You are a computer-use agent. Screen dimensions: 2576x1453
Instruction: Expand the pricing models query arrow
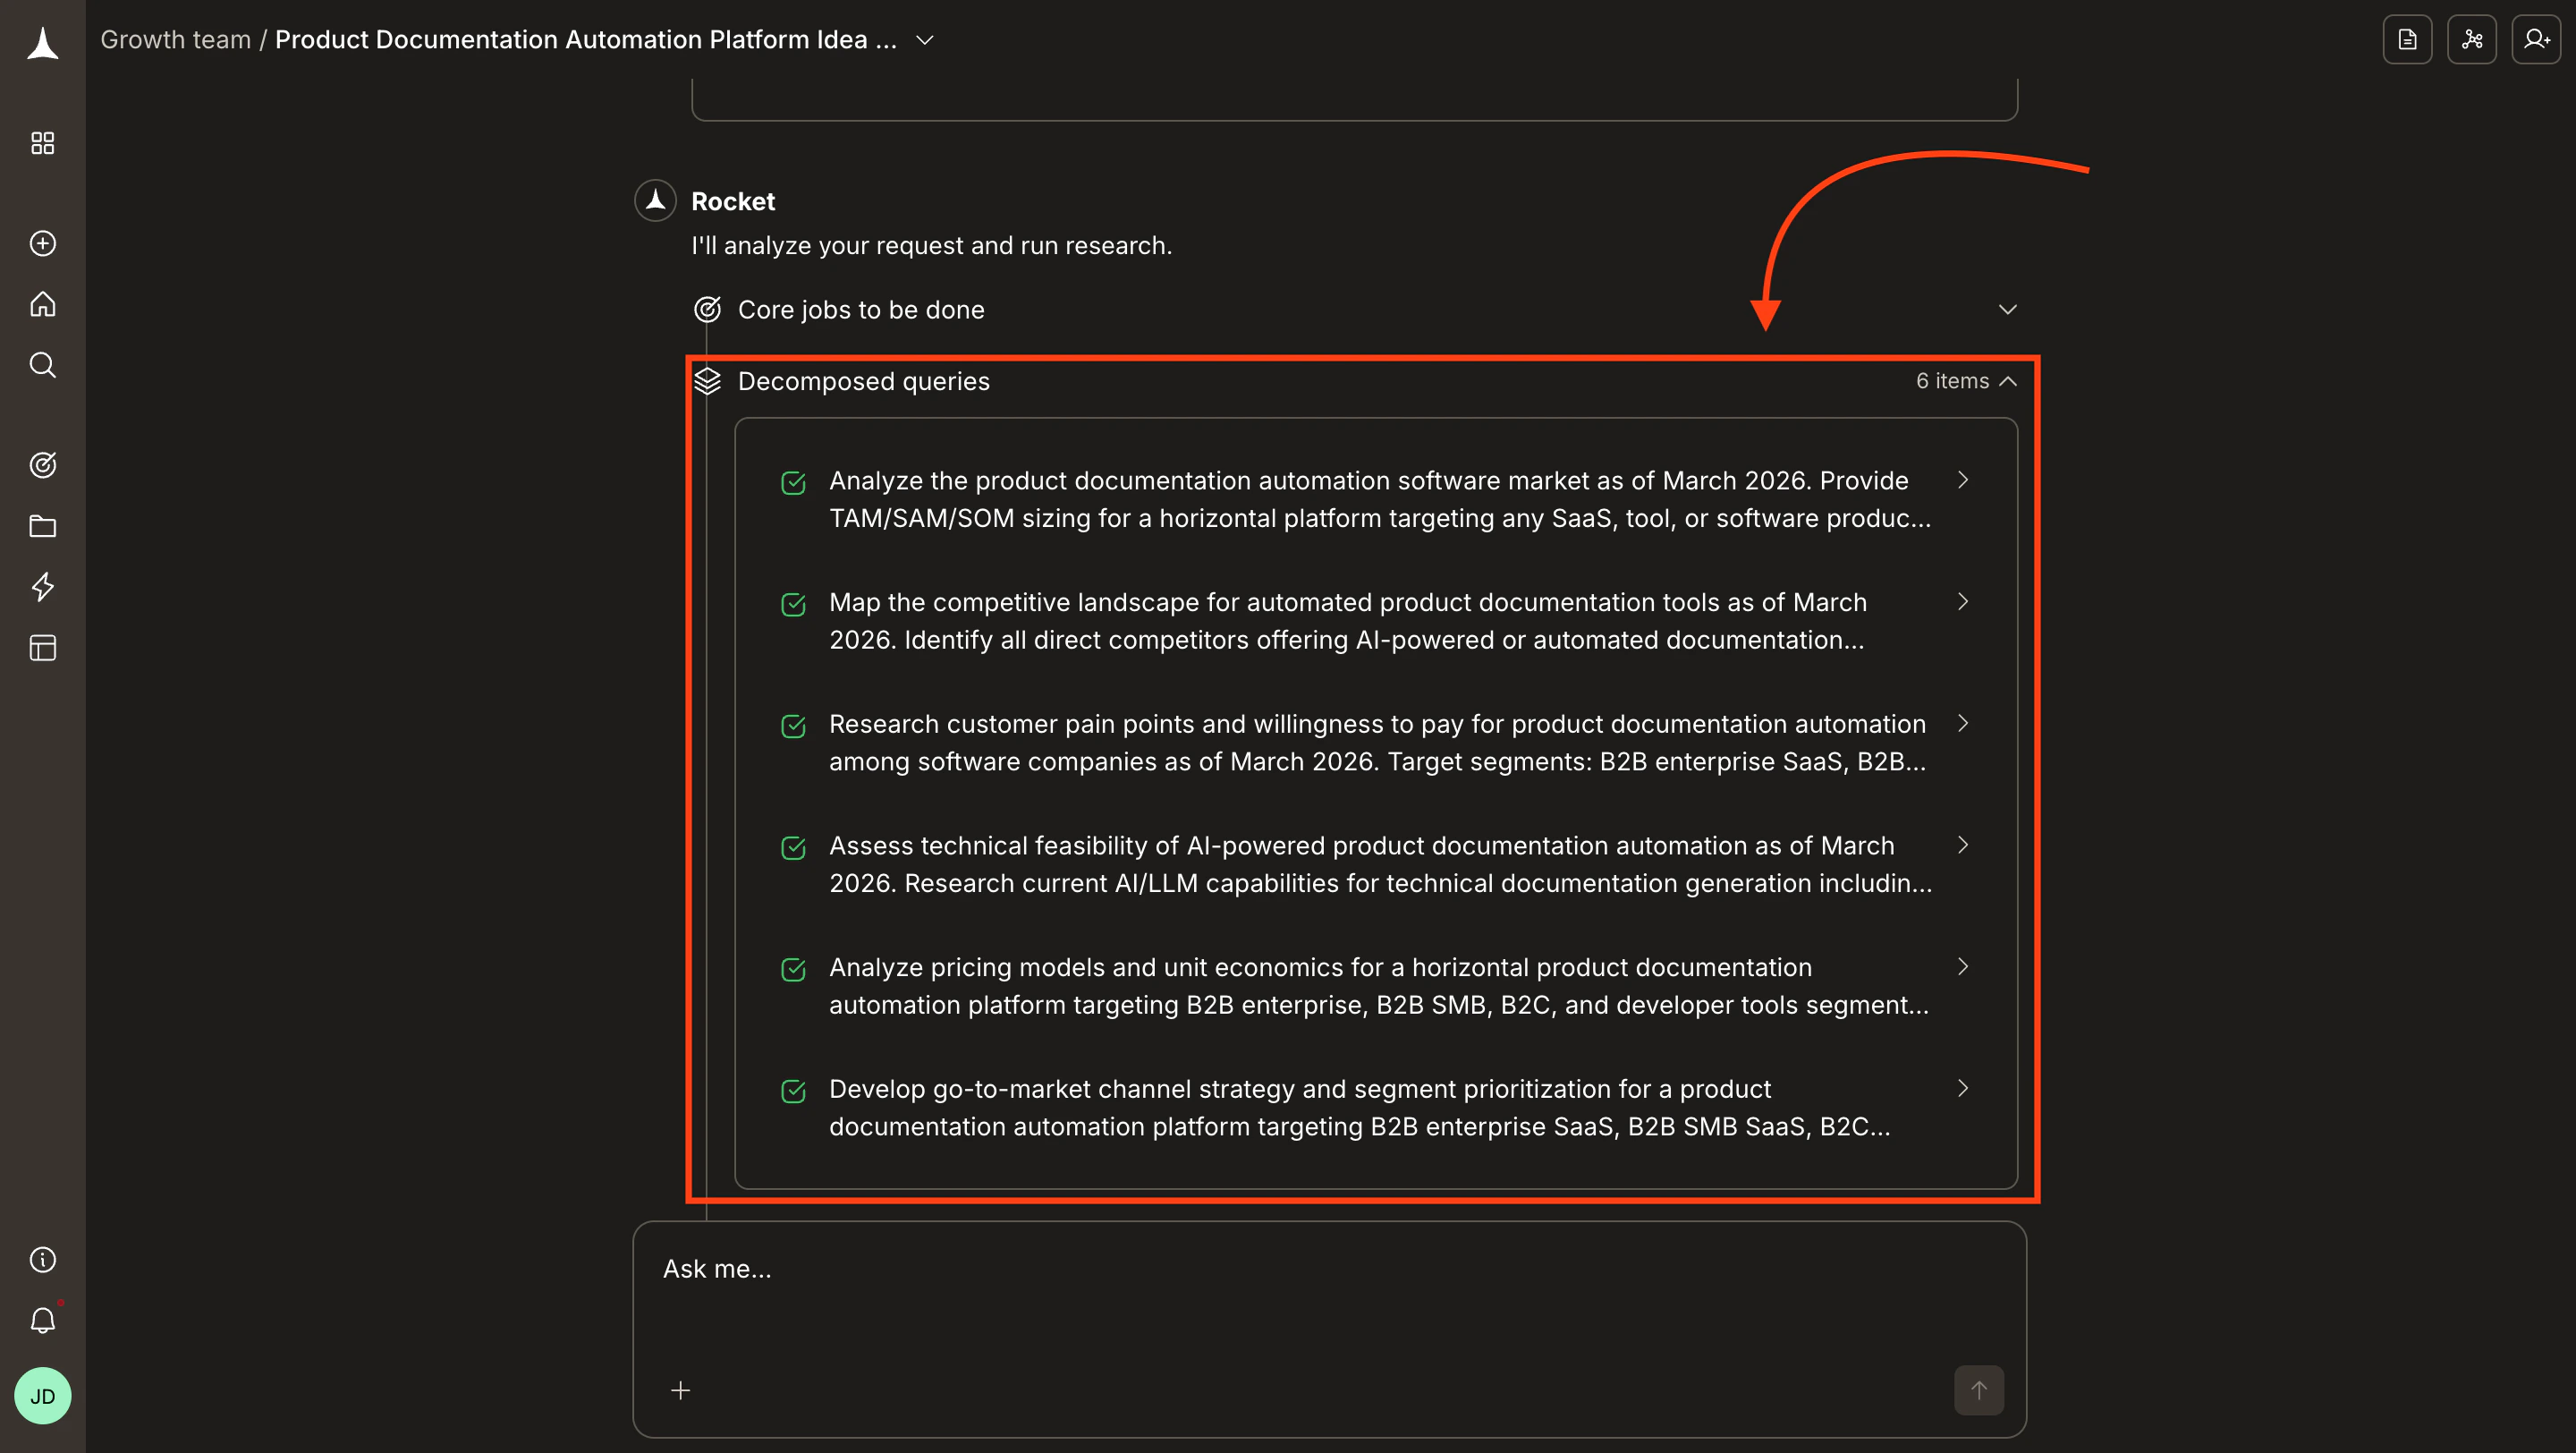[1962, 966]
